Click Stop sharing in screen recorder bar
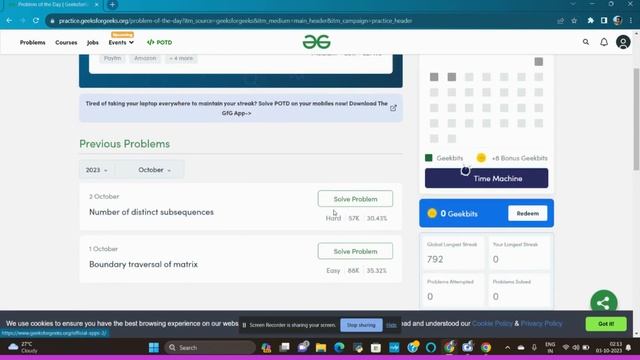The width and height of the screenshot is (640, 360). click(361, 325)
